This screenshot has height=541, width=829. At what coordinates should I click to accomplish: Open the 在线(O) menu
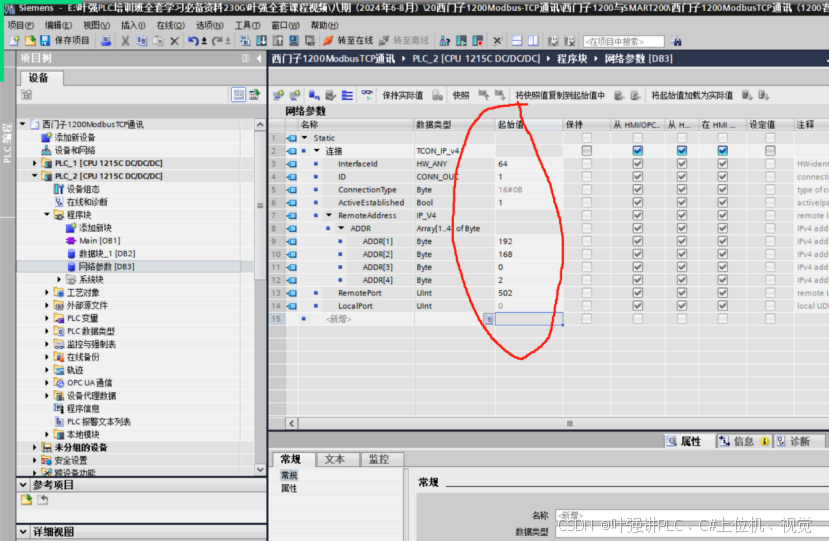click(170, 25)
